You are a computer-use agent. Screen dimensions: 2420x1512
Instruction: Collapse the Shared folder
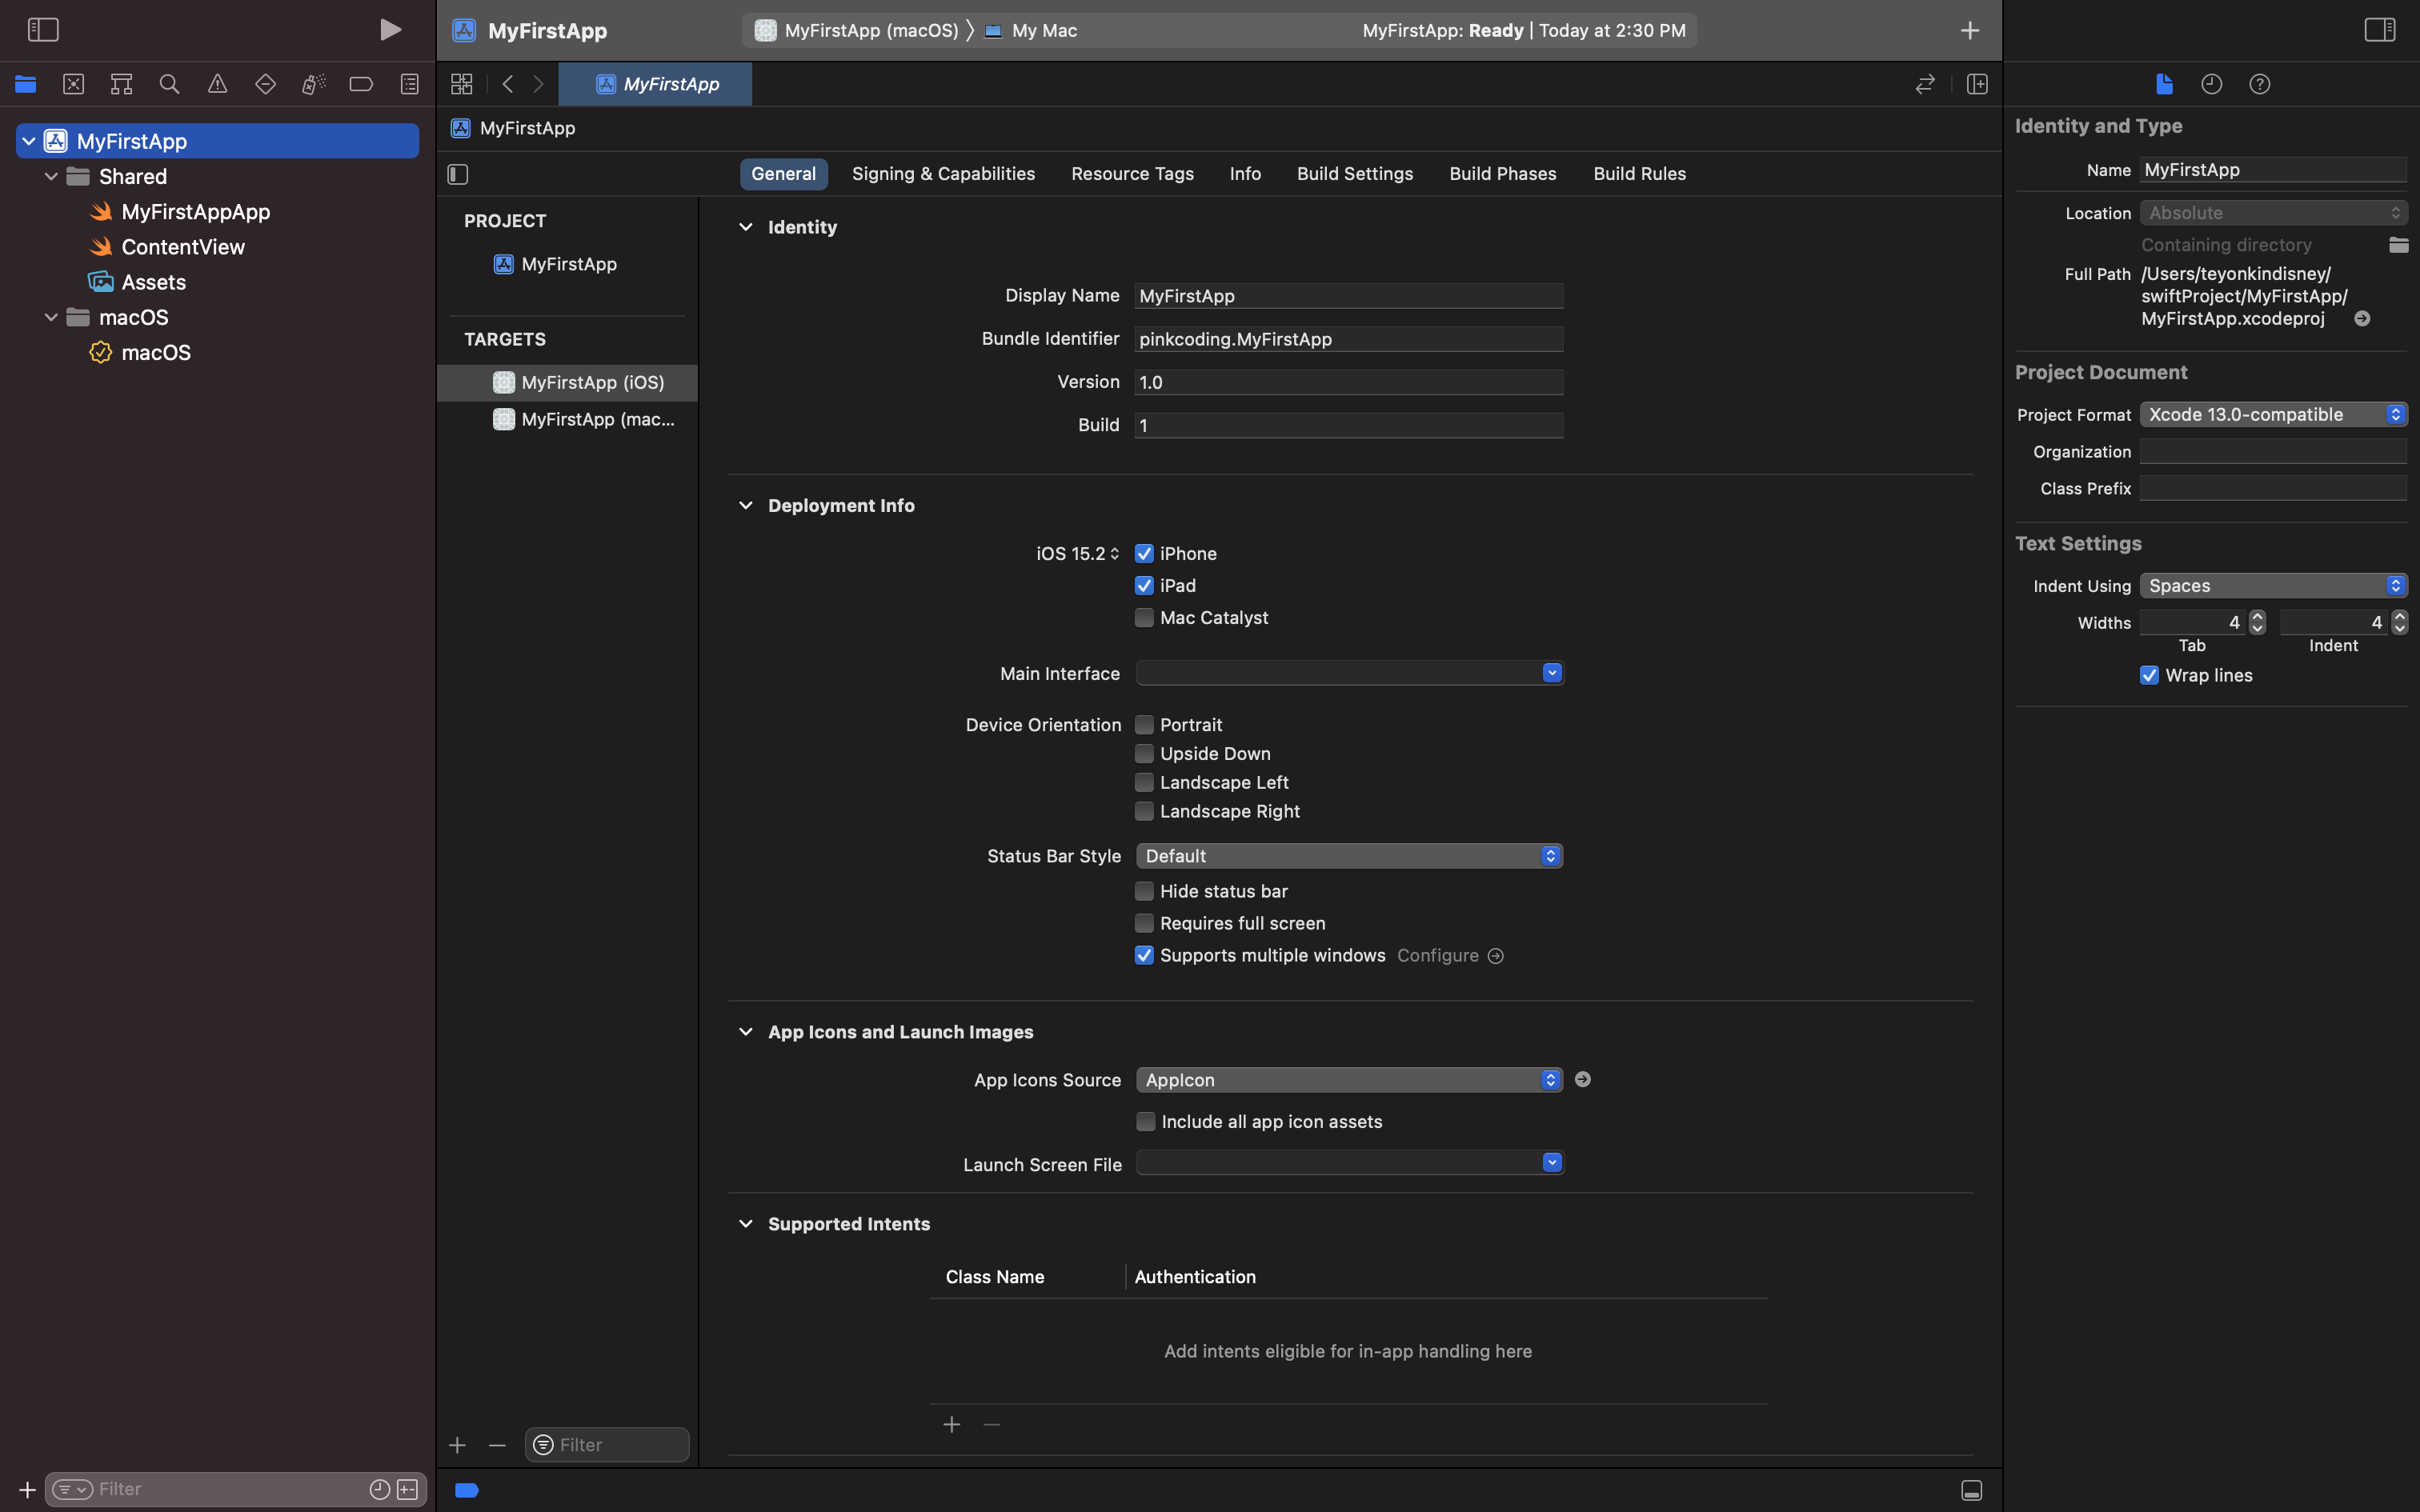point(51,176)
